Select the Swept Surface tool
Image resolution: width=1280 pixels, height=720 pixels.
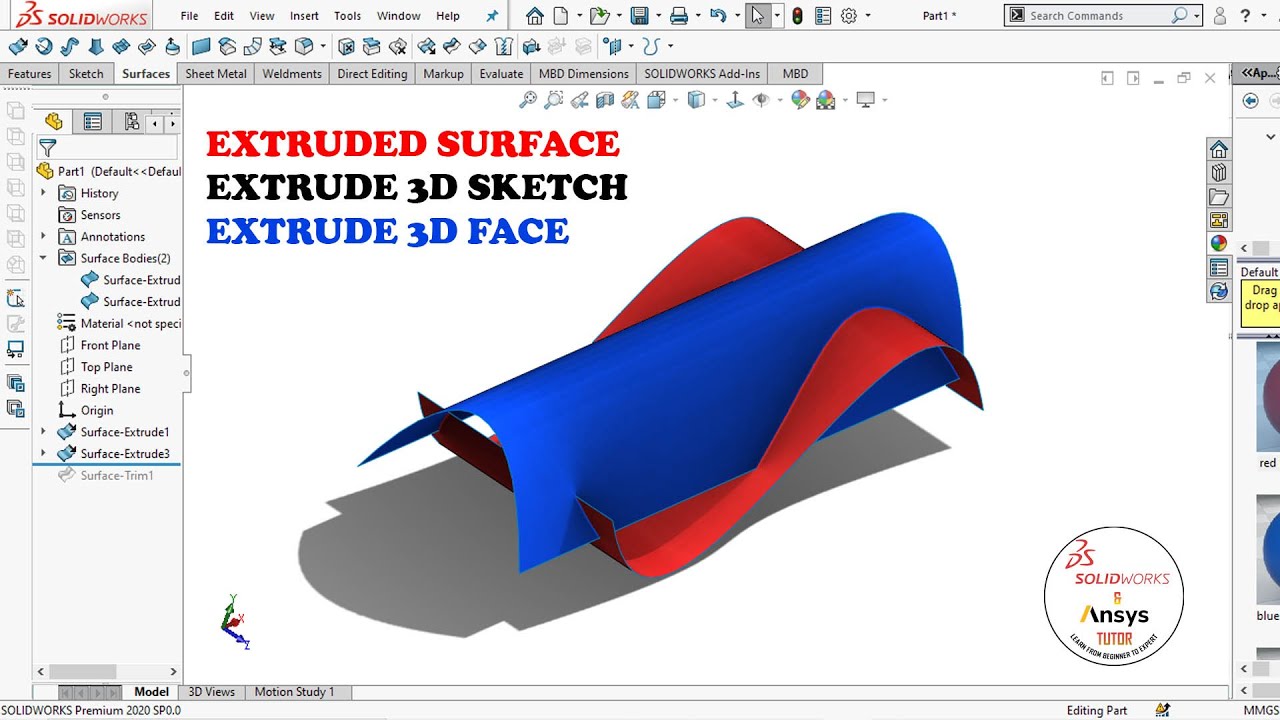point(69,46)
